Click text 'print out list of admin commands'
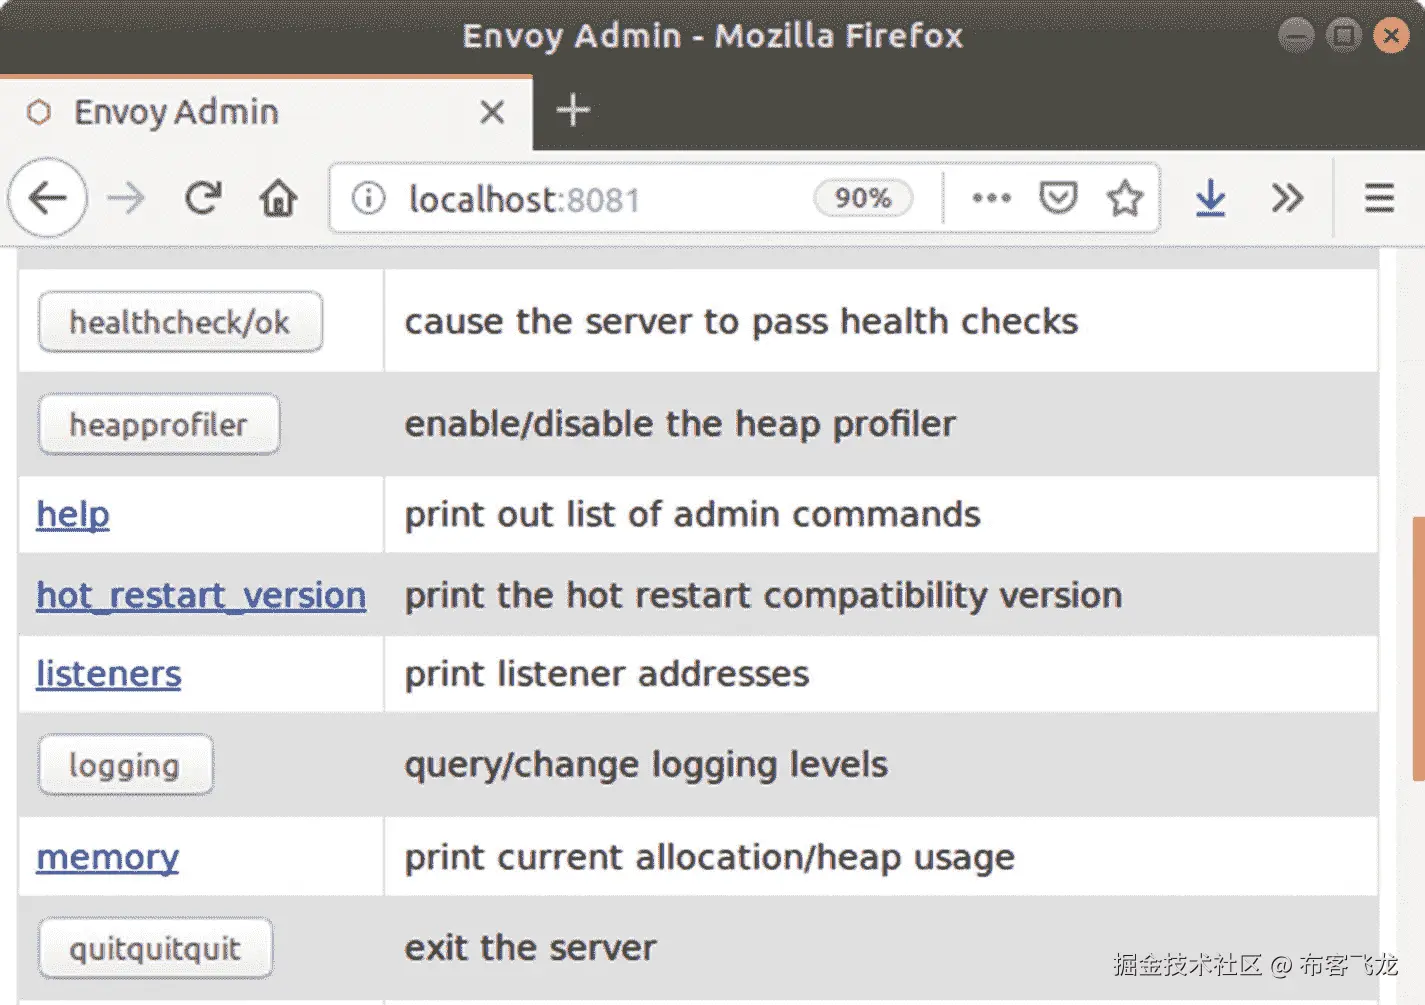Screen dimensions: 1425x1005 point(692,514)
